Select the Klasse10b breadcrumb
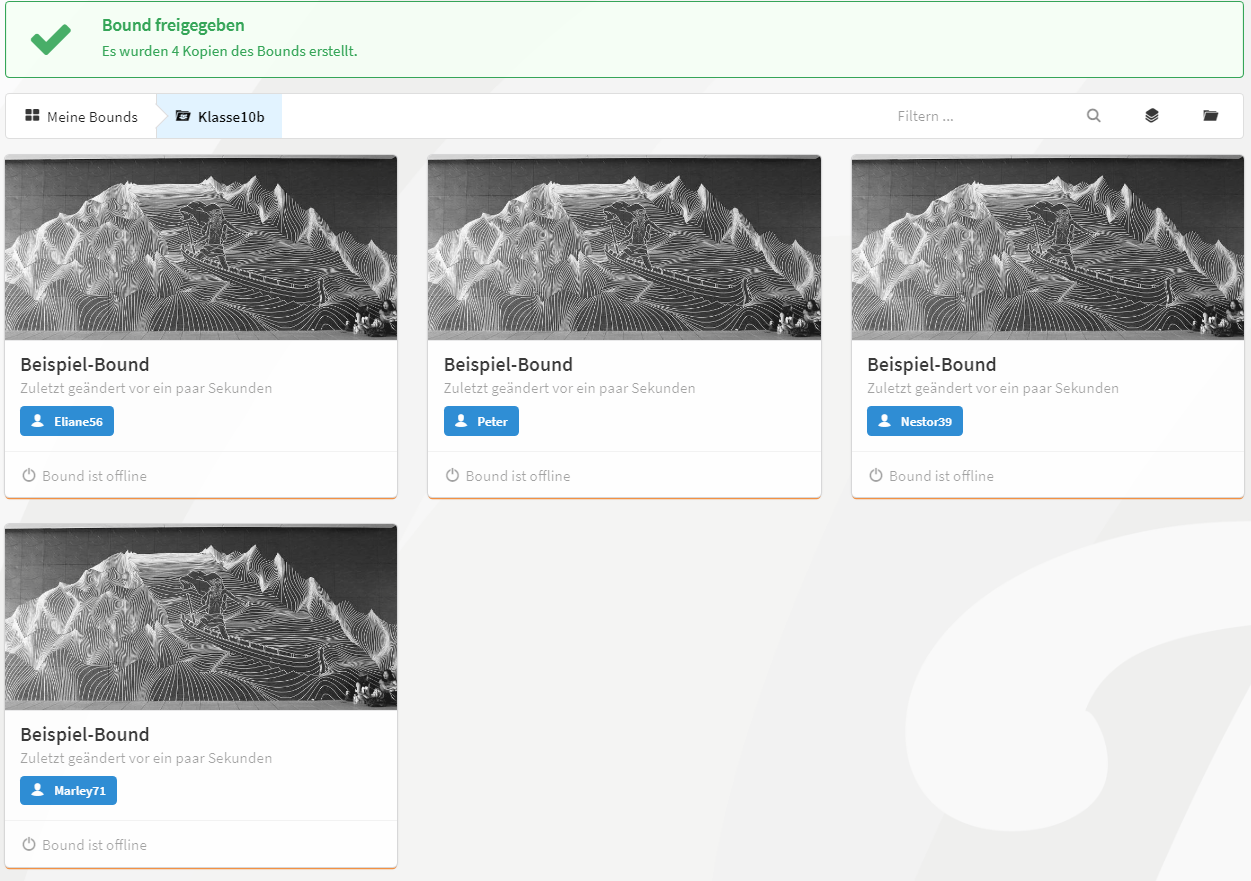The height and width of the screenshot is (881, 1251). (220, 116)
